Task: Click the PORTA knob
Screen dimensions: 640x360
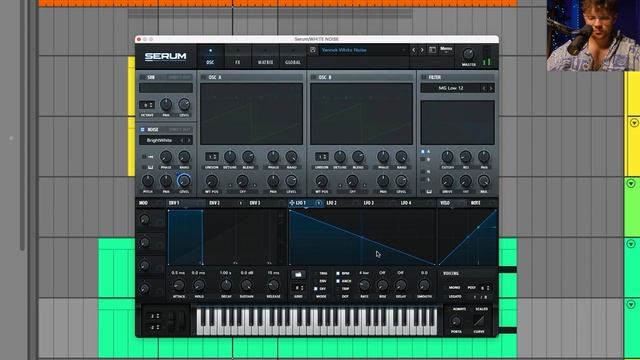Action: click(x=456, y=321)
